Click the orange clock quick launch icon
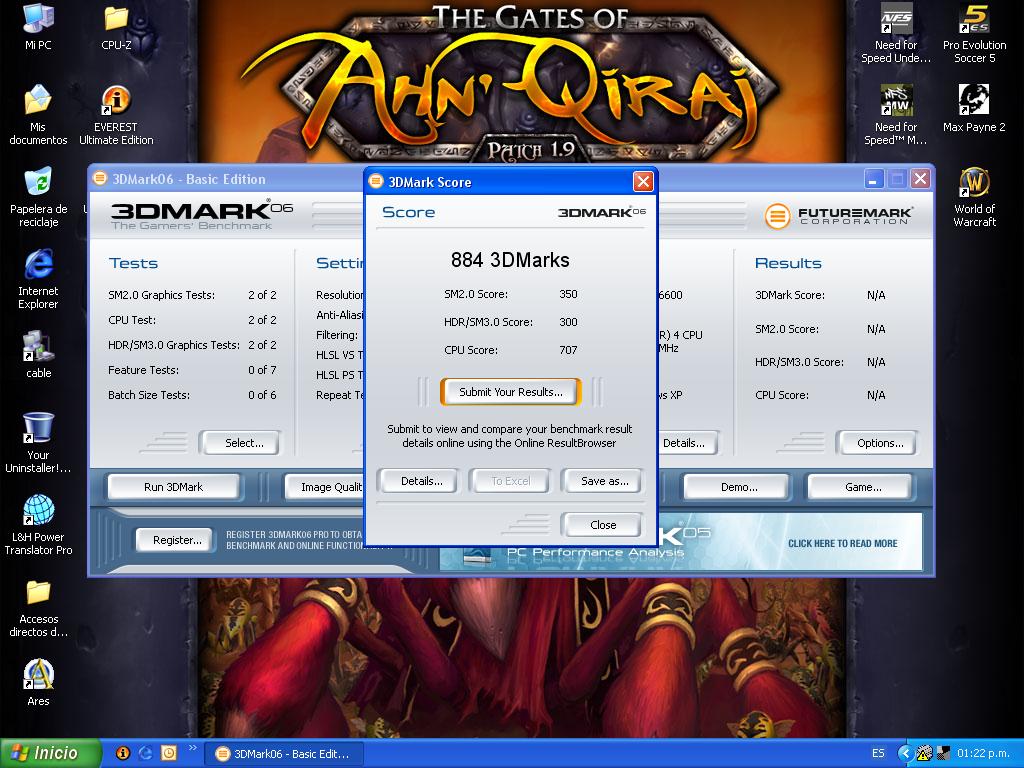 point(168,753)
